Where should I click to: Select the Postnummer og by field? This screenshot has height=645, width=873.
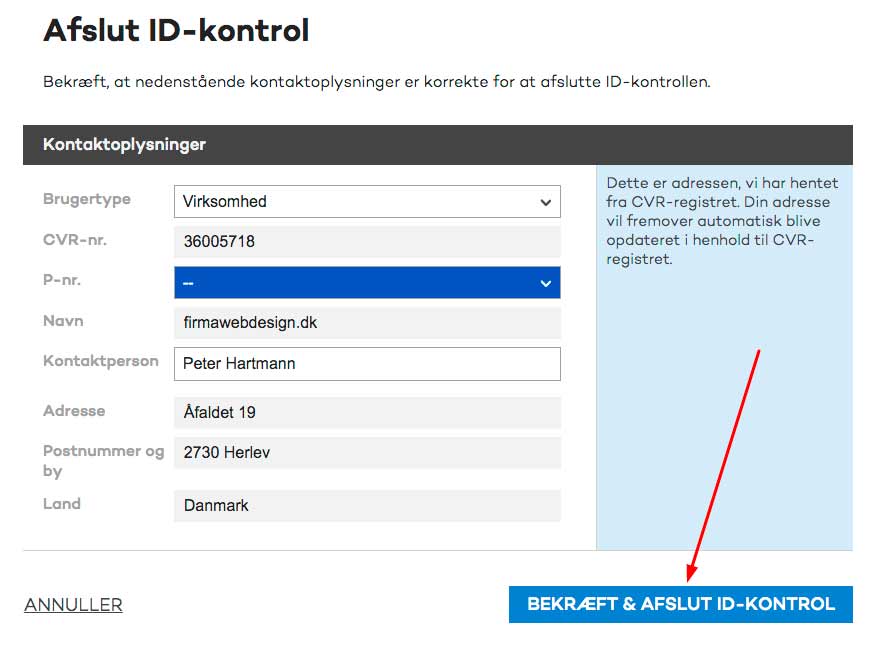pyautogui.click(x=367, y=452)
